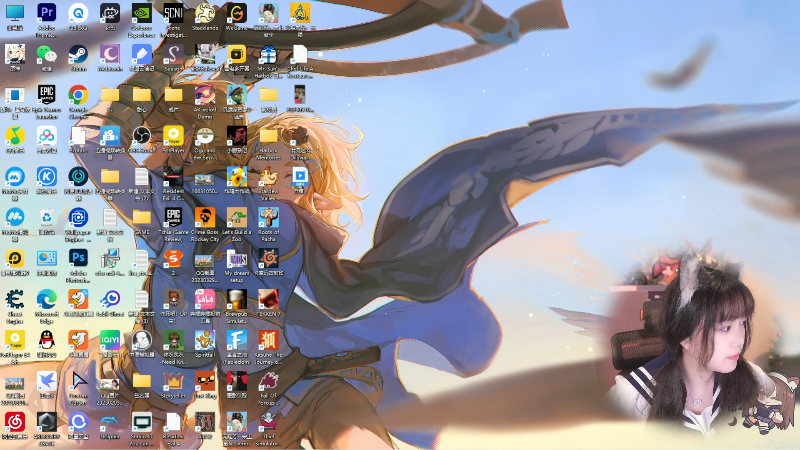800x450 pixels.
Task: Select the blue MP4 video file icon
Action: click(299, 177)
